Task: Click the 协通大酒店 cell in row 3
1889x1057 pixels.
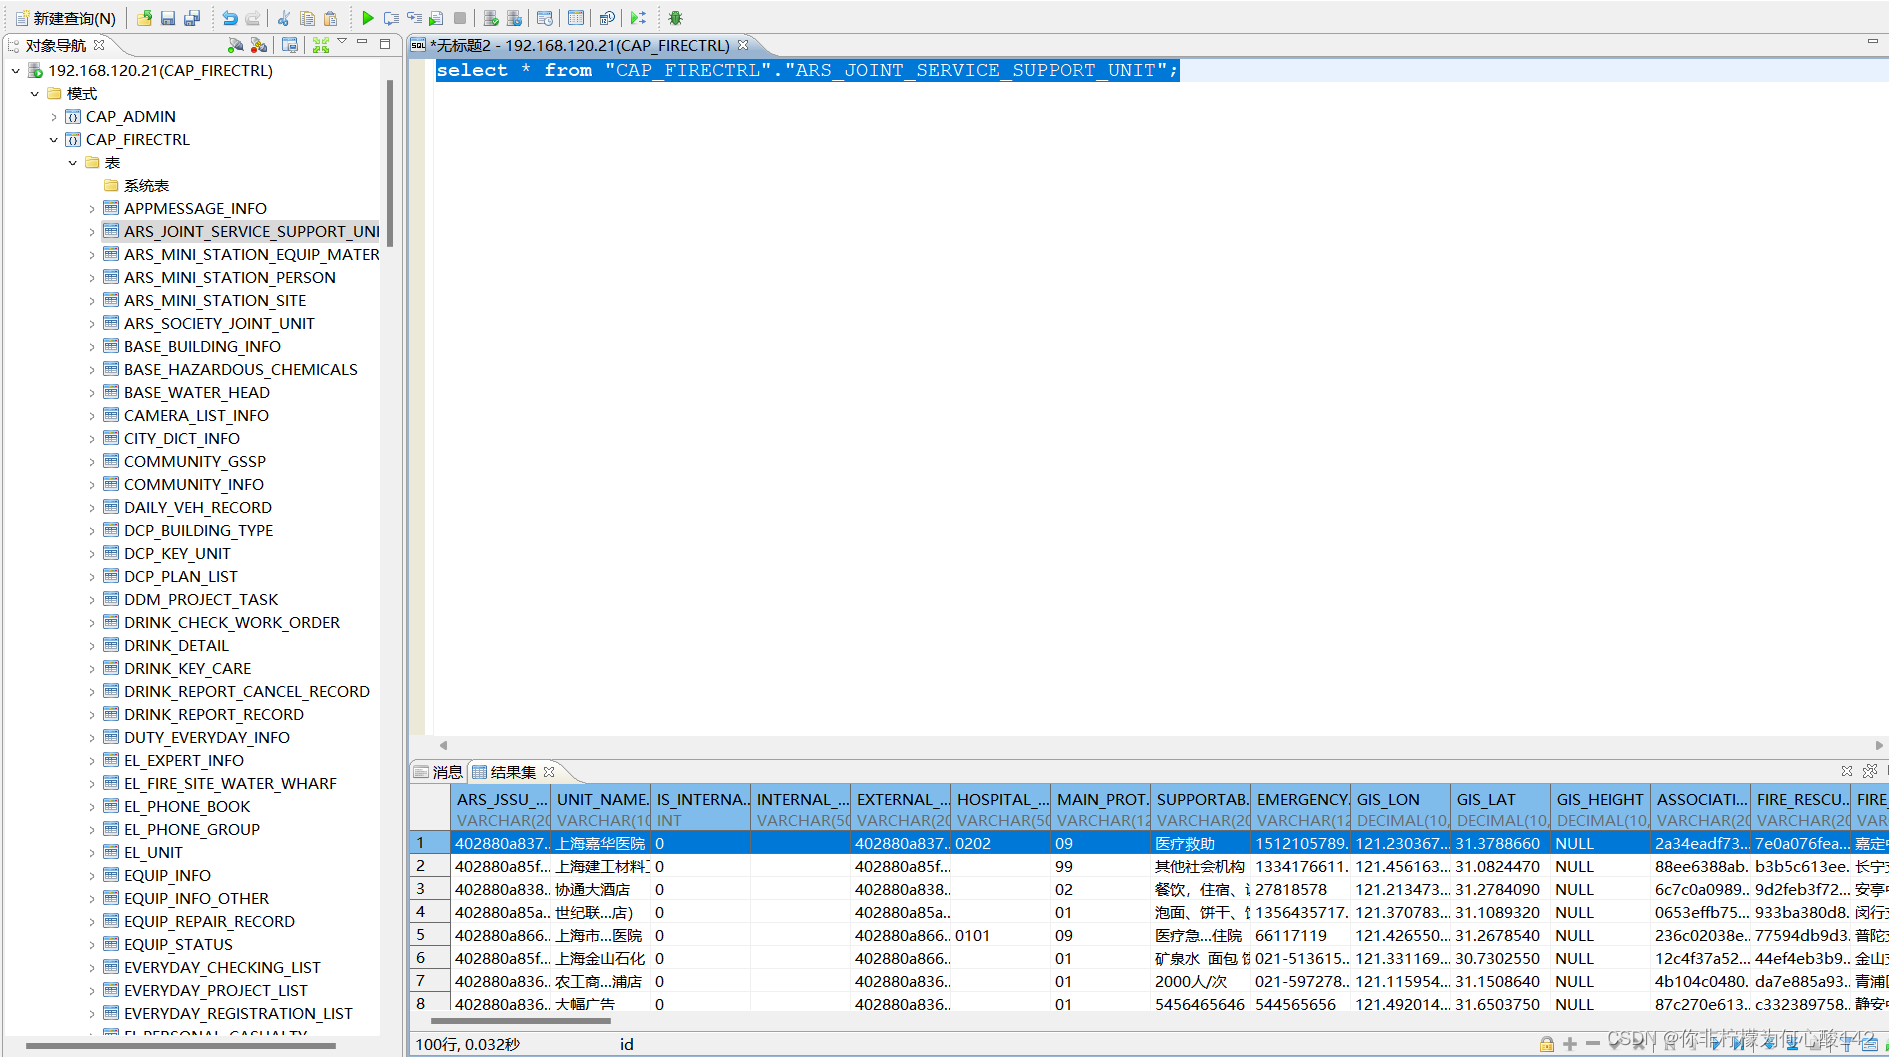Action: click(601, 889)
